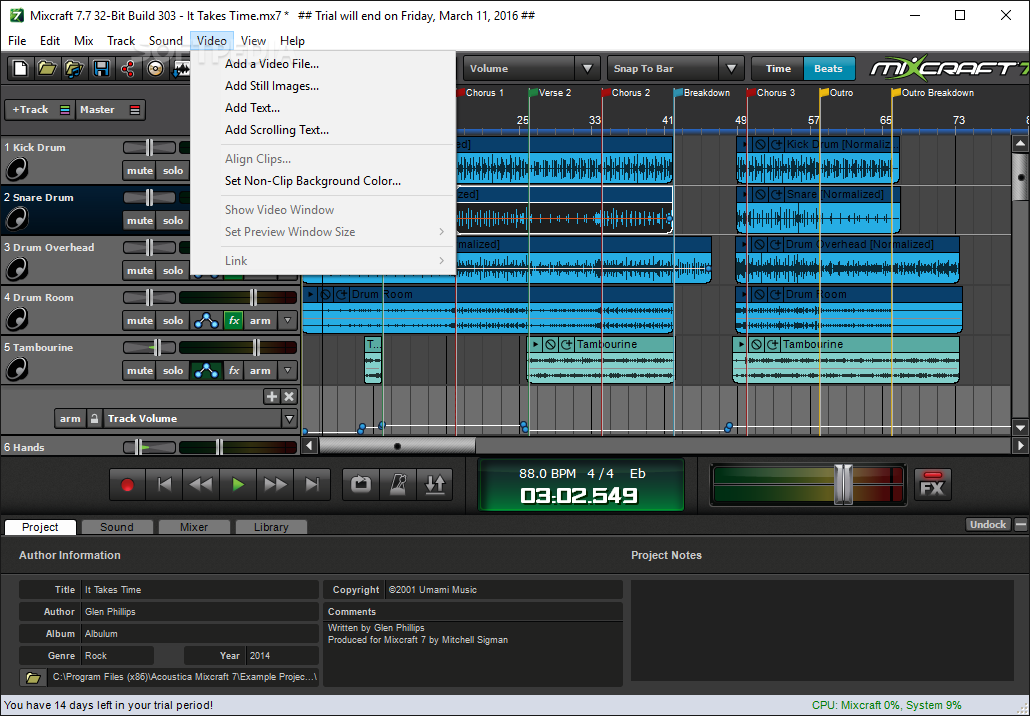Image resolution: width=1030 pixels, height=716 pixels.
Task: Solo the 5 Tambourine track
Action: (x=173, y=370)
